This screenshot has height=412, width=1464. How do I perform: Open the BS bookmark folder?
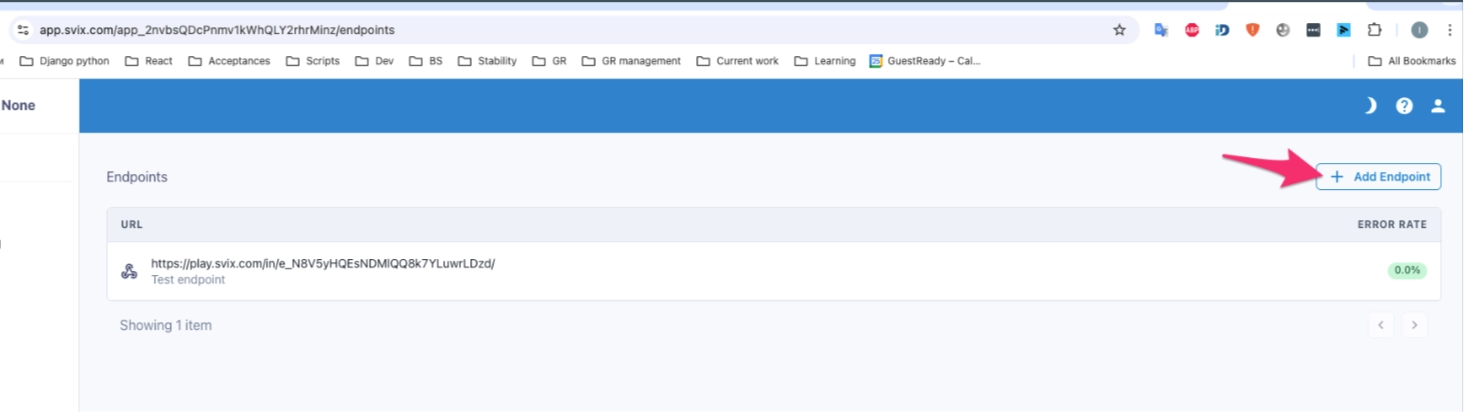tap(425, 61)
